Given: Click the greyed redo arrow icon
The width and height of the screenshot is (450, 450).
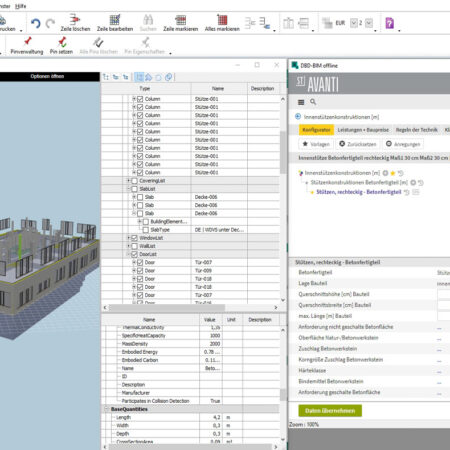Looking at the screenshot, I should [50, 23].
